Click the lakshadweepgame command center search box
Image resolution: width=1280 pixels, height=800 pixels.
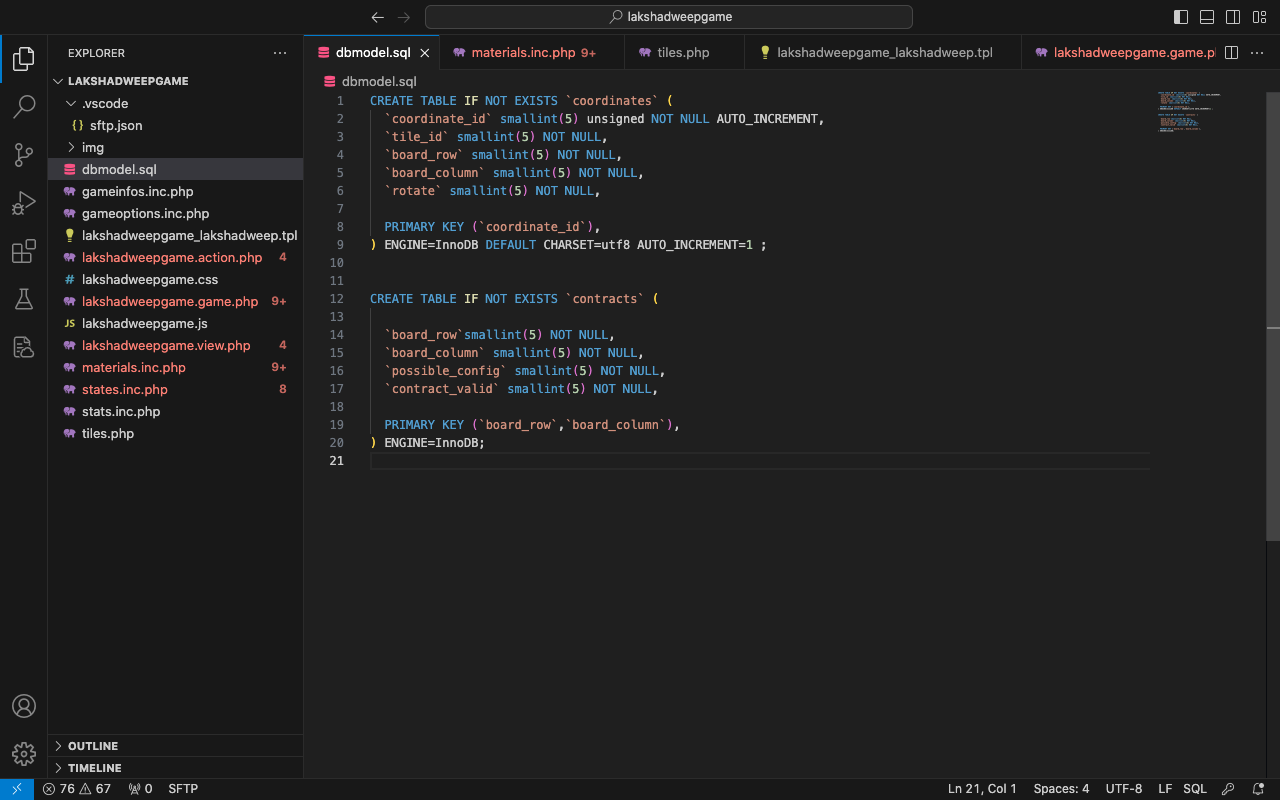point(668,17)
